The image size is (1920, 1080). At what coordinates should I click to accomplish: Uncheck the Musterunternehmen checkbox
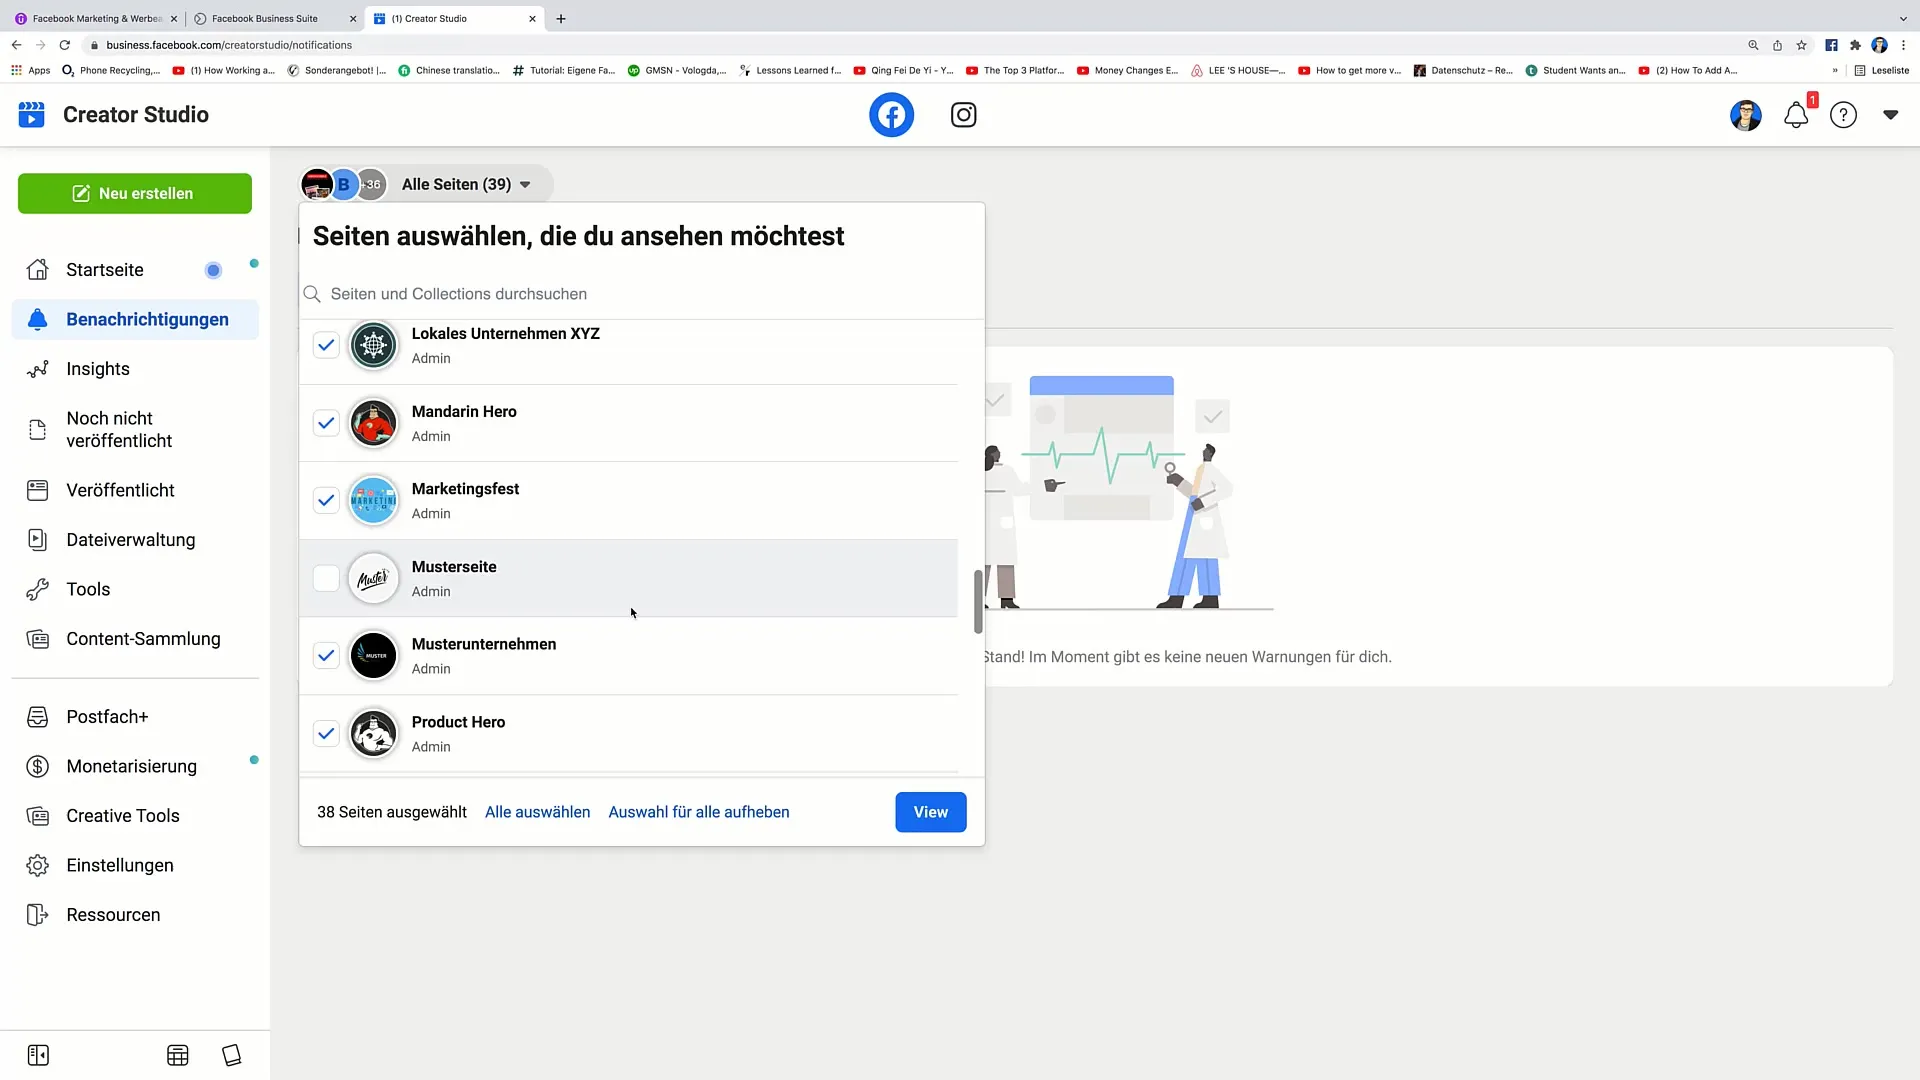[x=326, y=656]
